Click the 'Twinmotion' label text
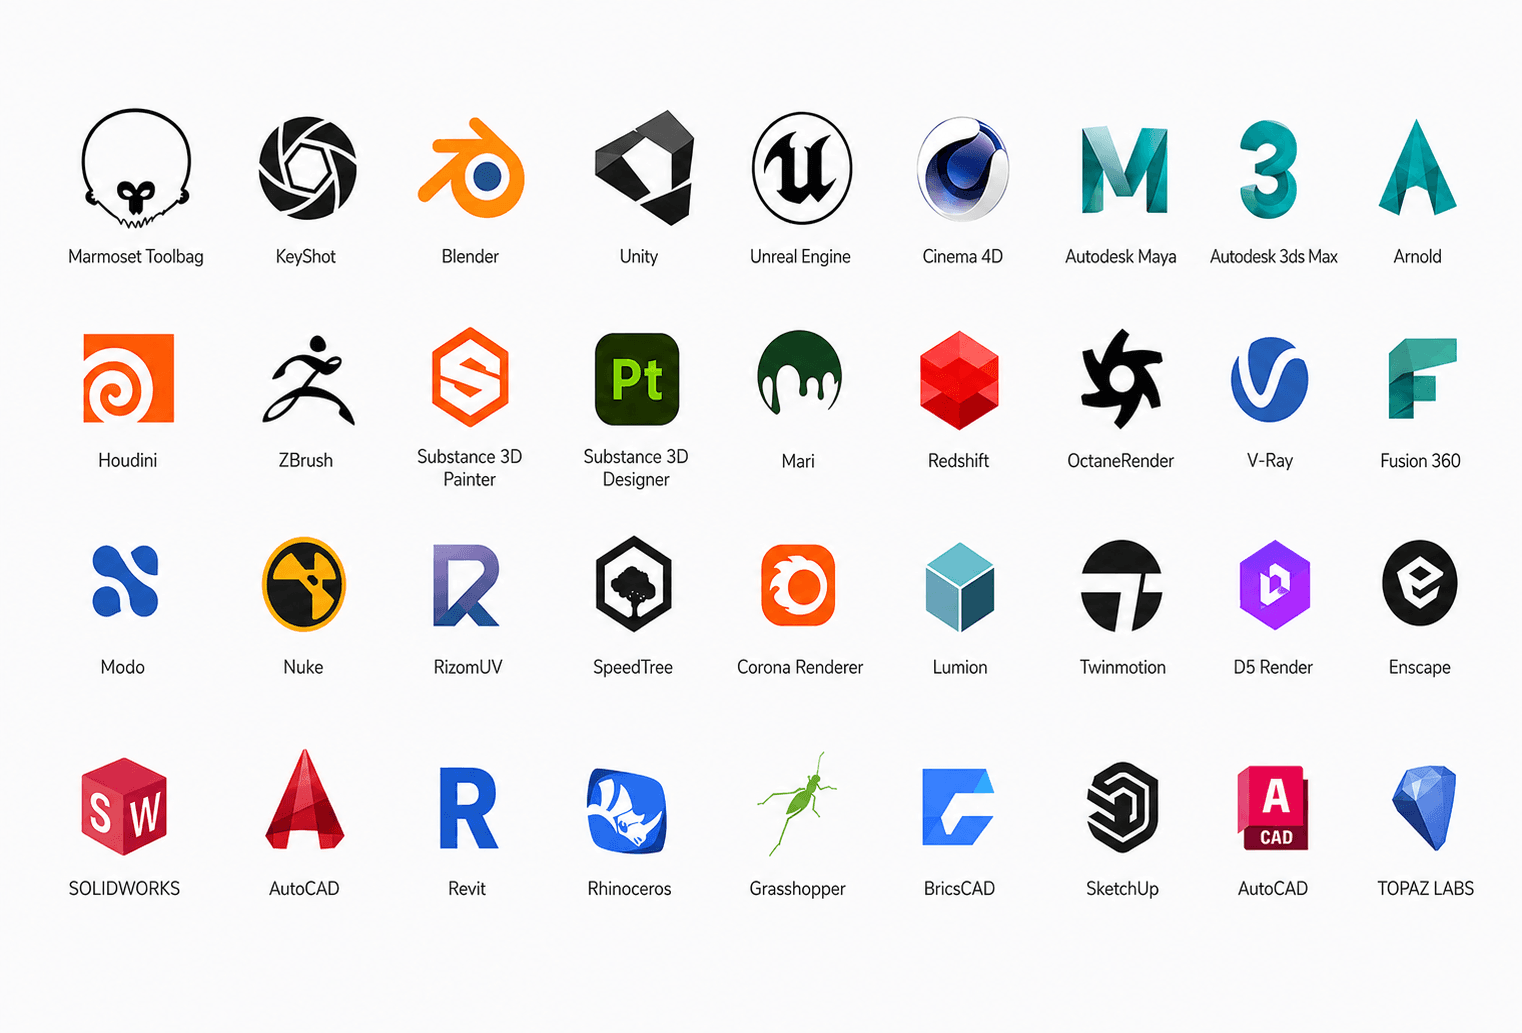 [1123, 667]
